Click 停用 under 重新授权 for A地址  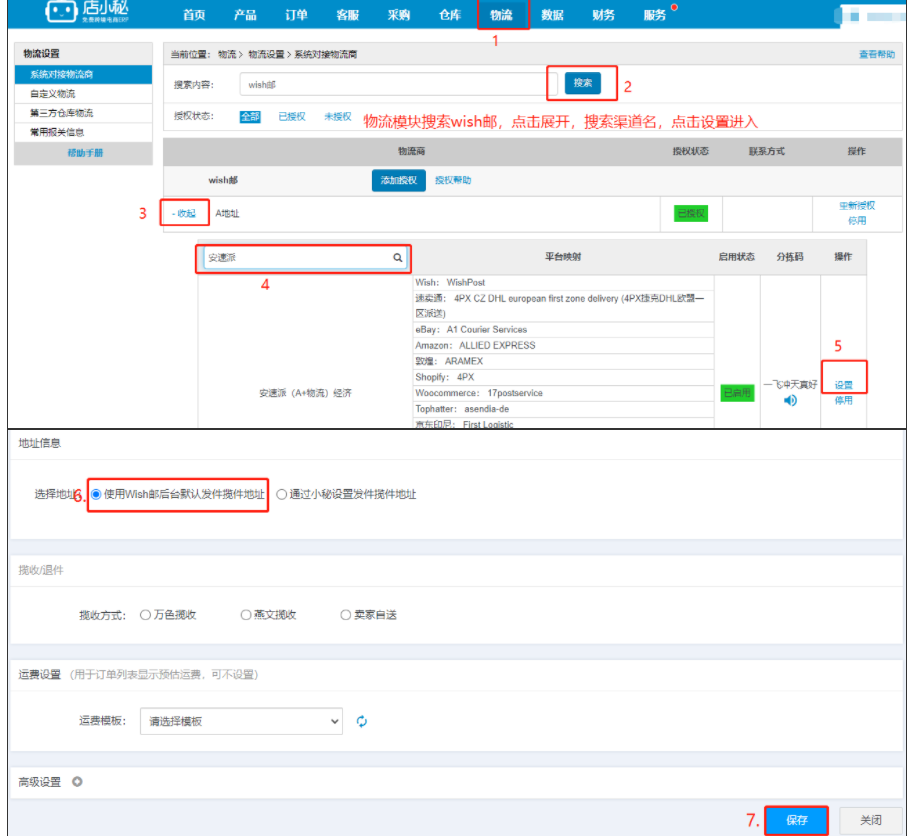pyautogui.click(x=857, y=221)
